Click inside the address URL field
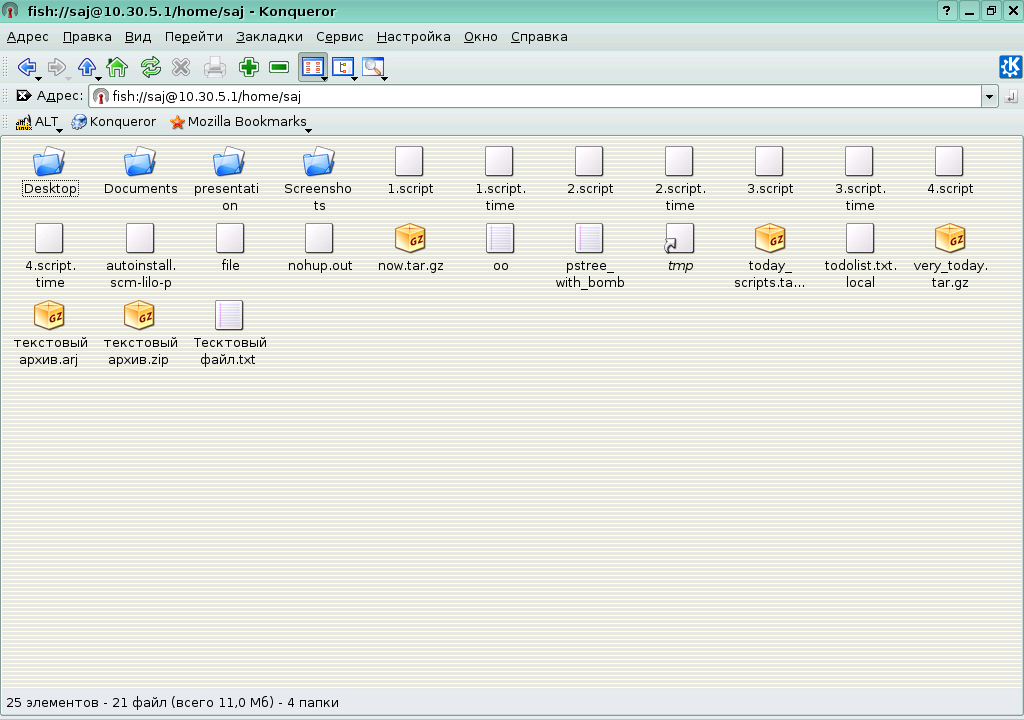Screen dimensions: 1024x720 pos(540,97)
